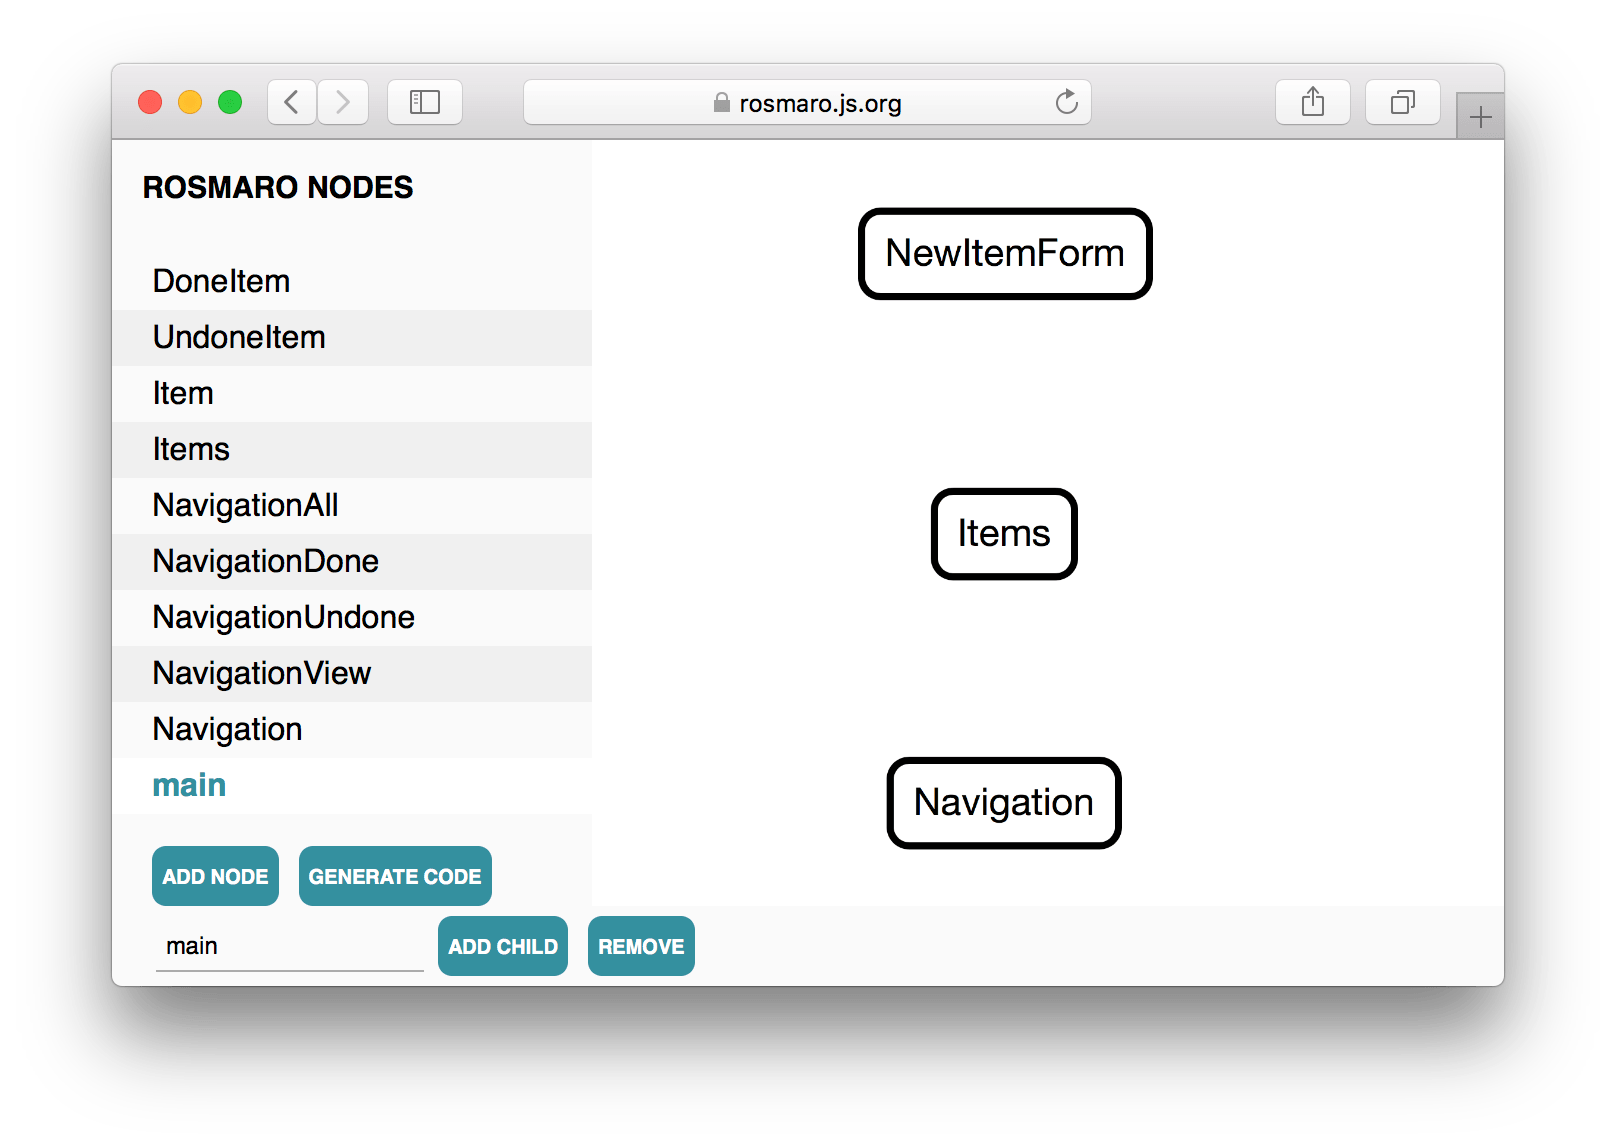
Task: Click the ADD CHILD button
Action: (503, 946)
